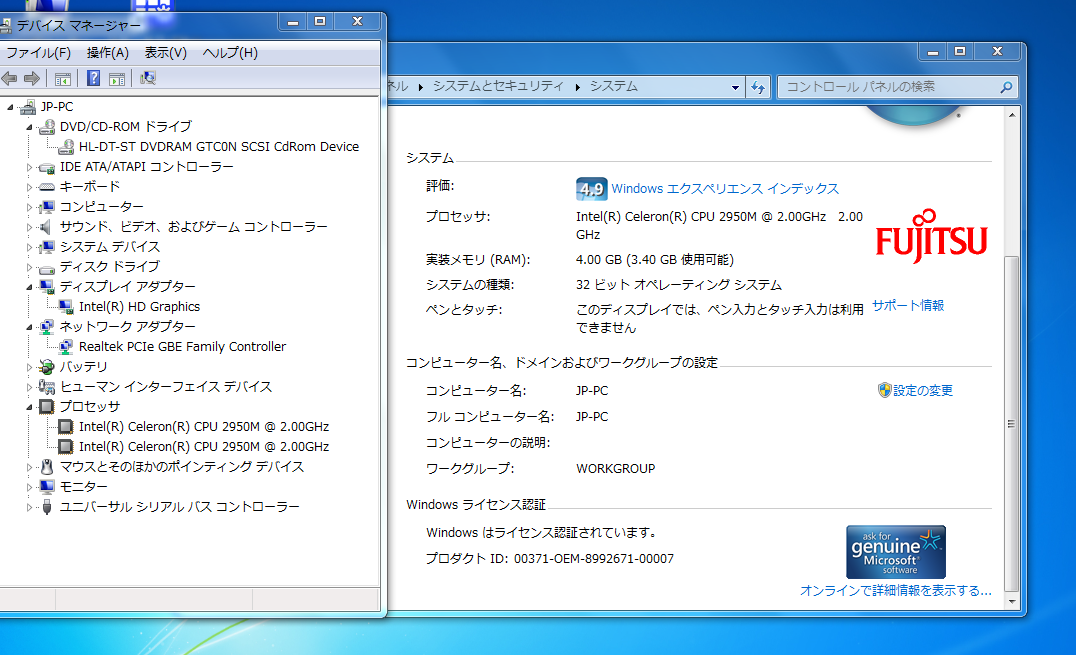Collapse the ネットワーク アダプター node
This screenshot has height=655, width=1076.
click(30, 327)
